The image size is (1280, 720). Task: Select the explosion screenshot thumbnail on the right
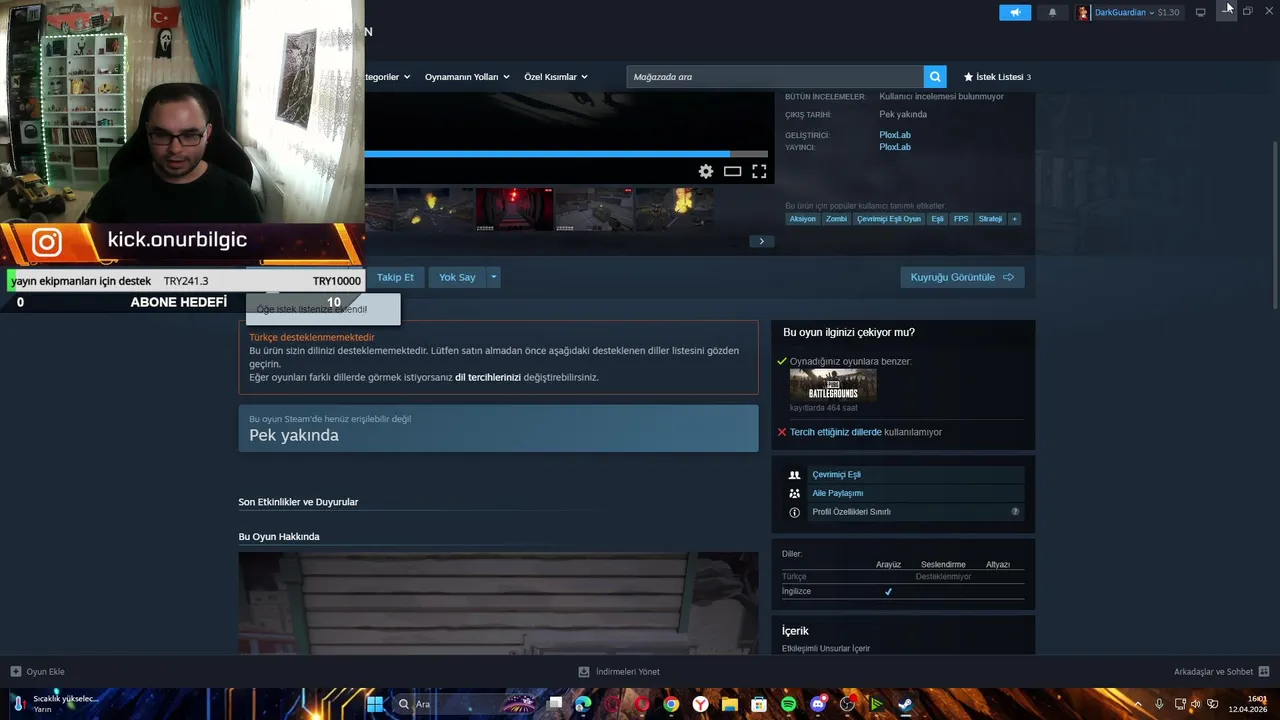[x=674, y=209]
